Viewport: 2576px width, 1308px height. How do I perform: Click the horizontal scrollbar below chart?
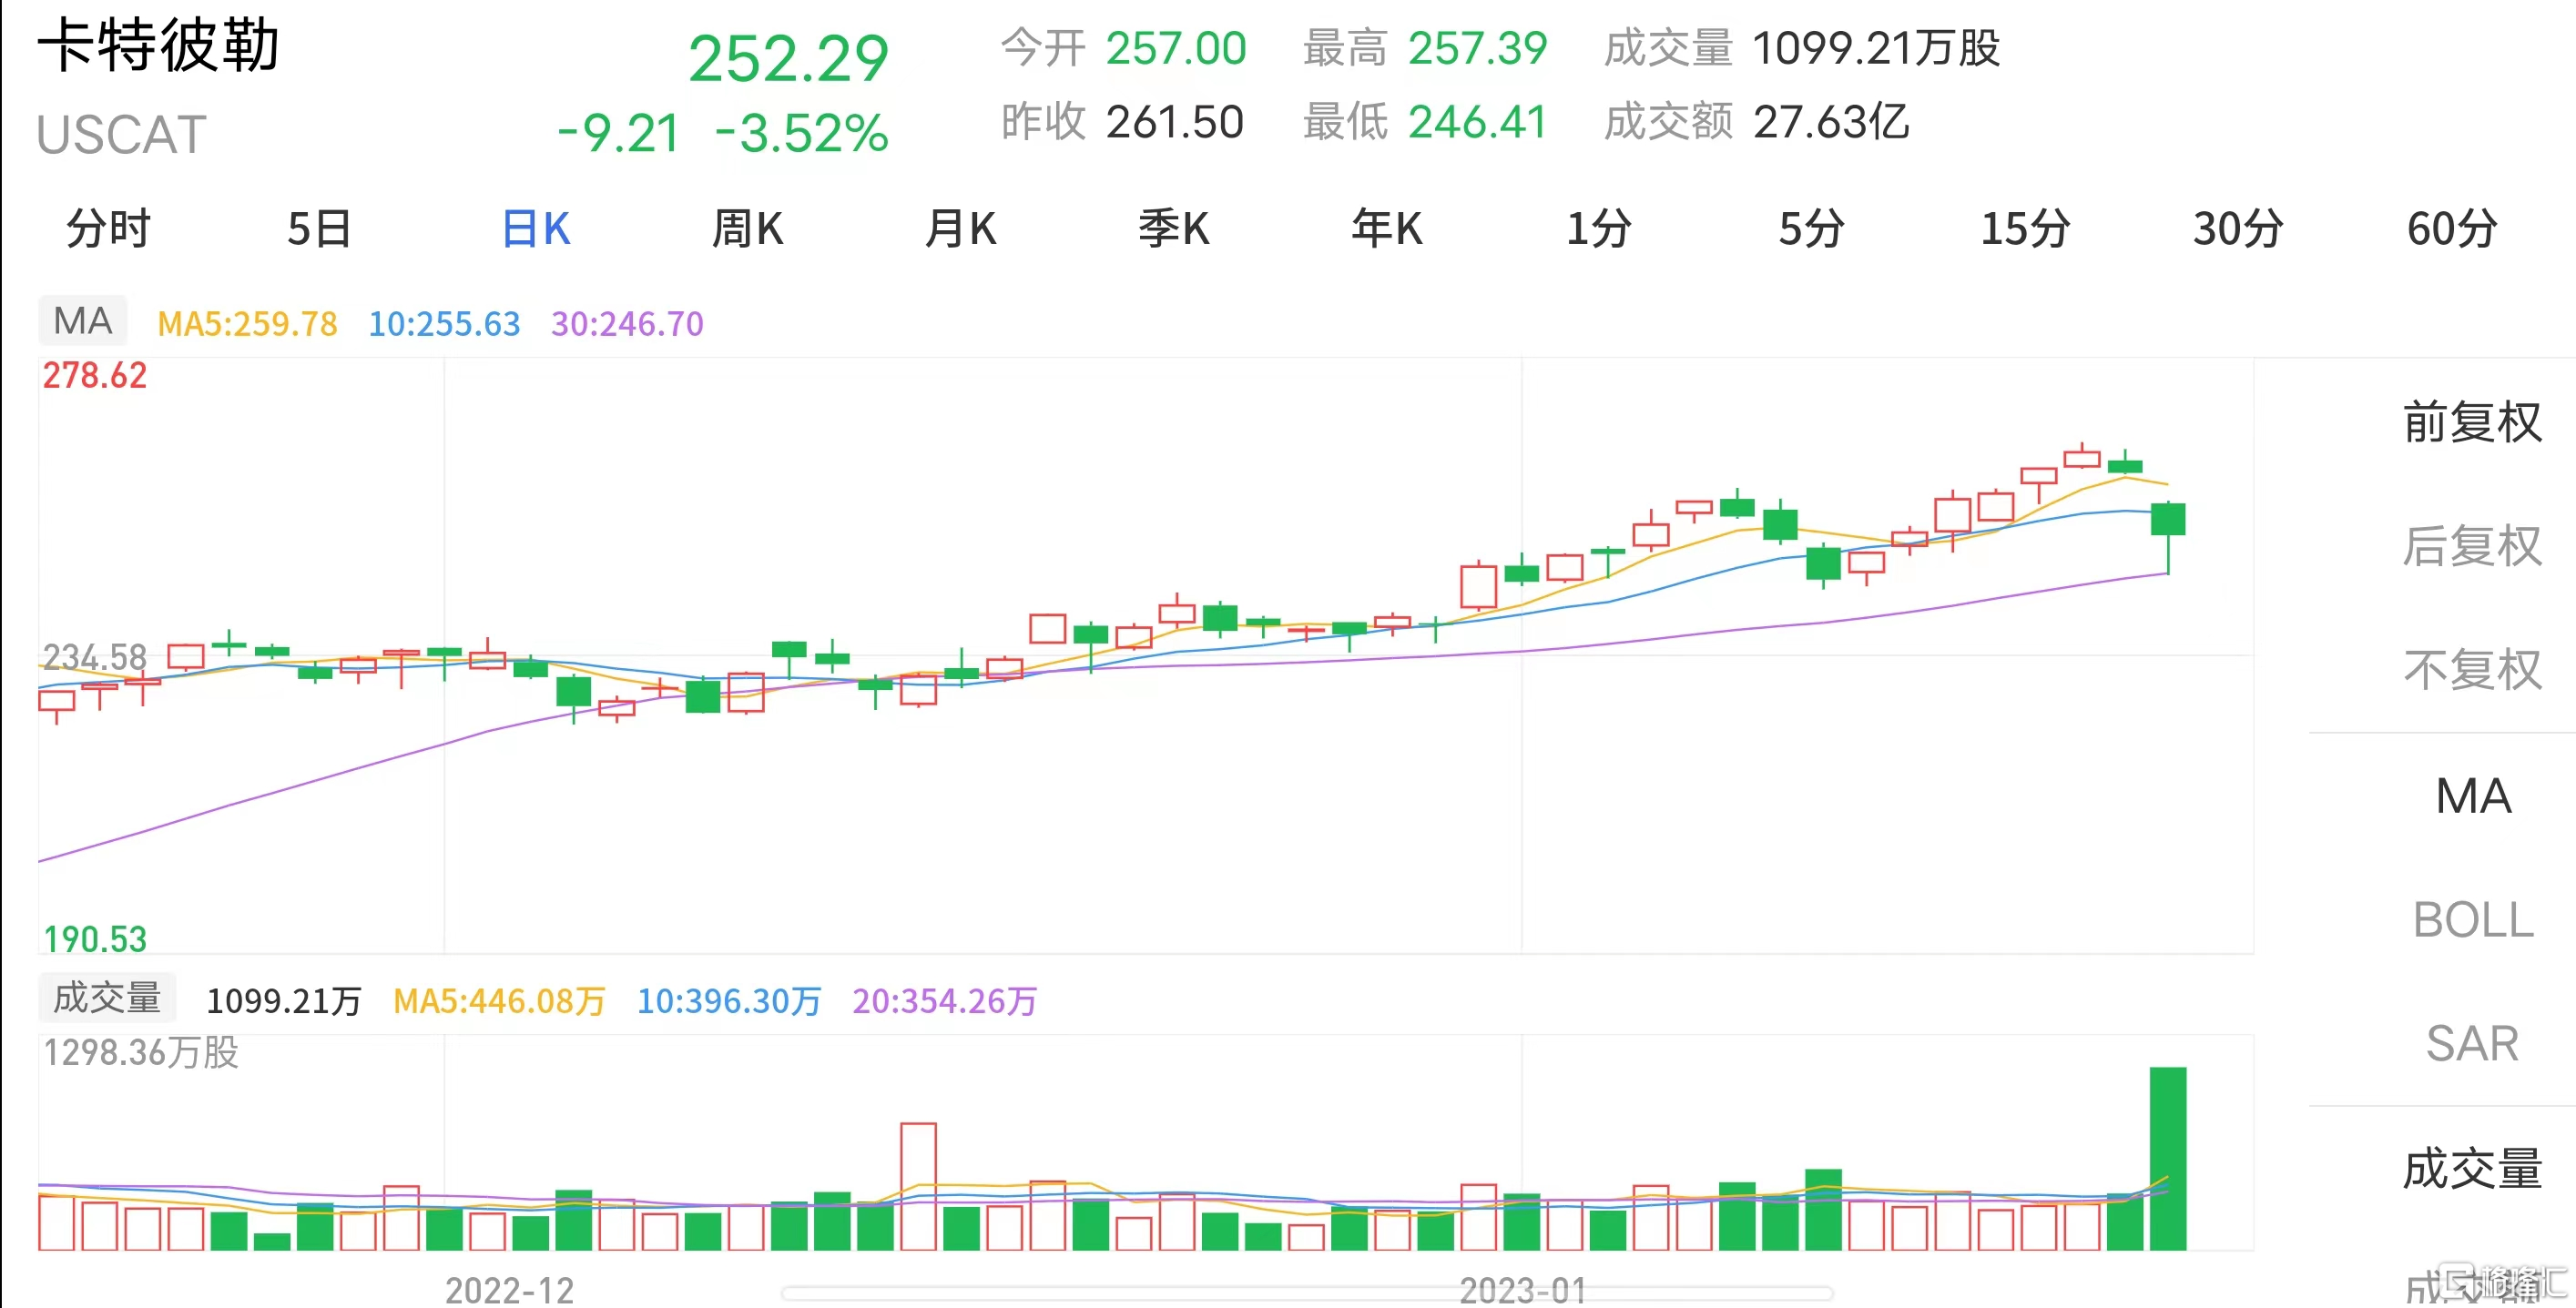(1307, 1293)
